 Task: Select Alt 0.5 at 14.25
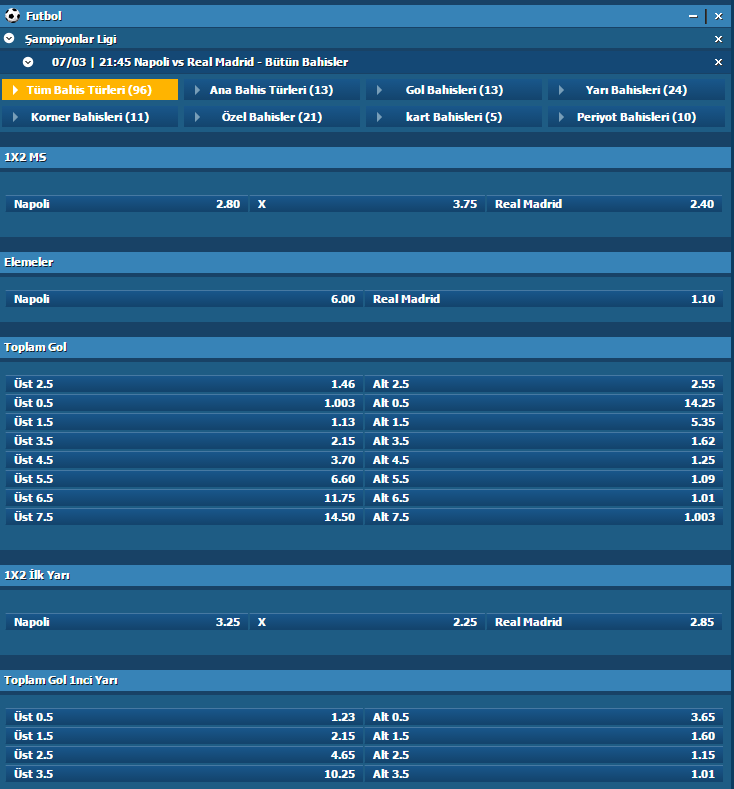click(x=543, y=403)
